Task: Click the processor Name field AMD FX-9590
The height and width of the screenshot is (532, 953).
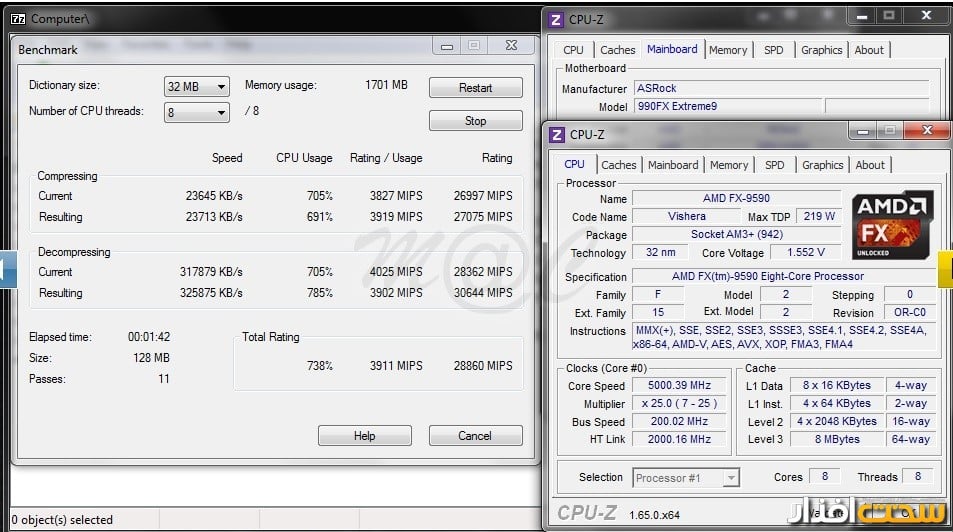Action: 736,198
